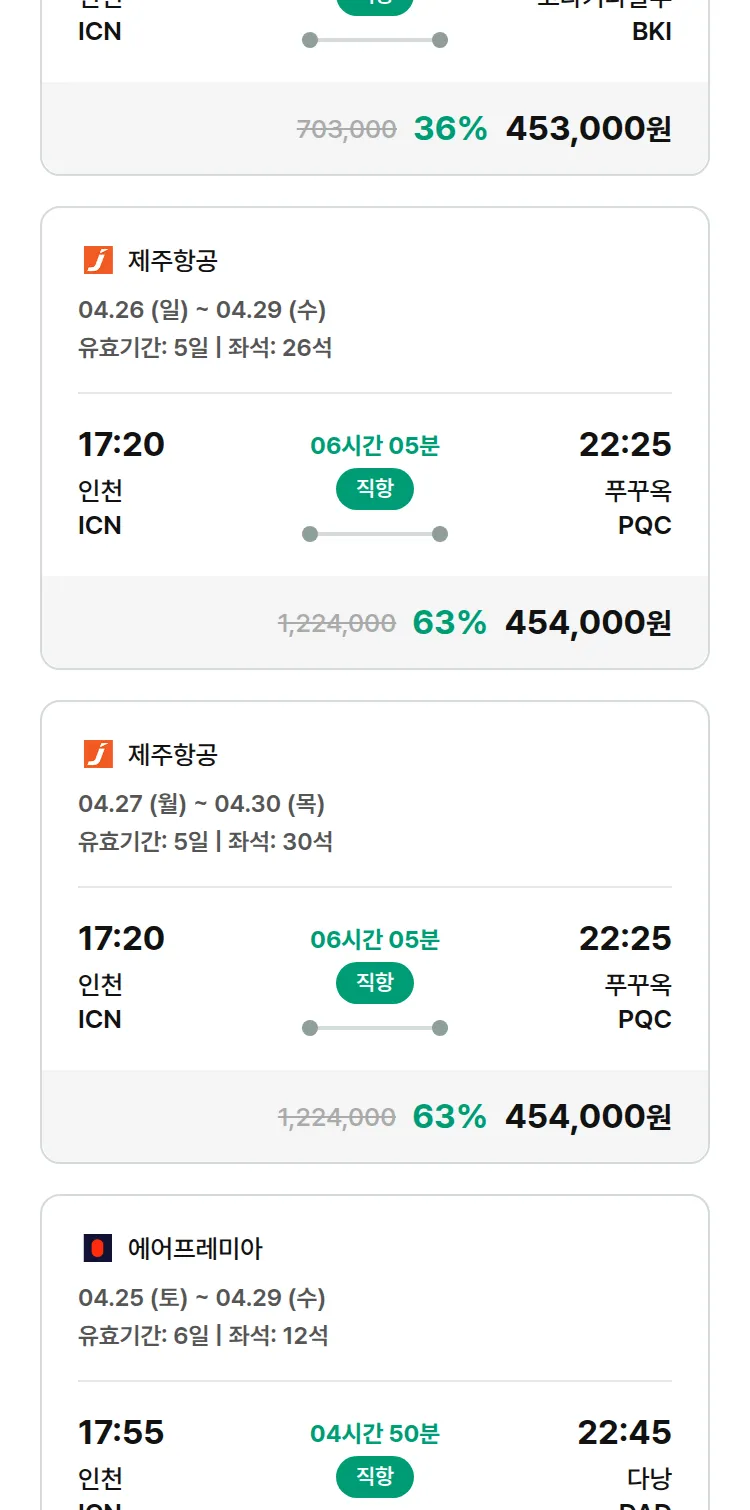The height and width of the screenshot is (1510, 750).
Task: Click the 22:45 arrival time
Action: [624, 1432]
